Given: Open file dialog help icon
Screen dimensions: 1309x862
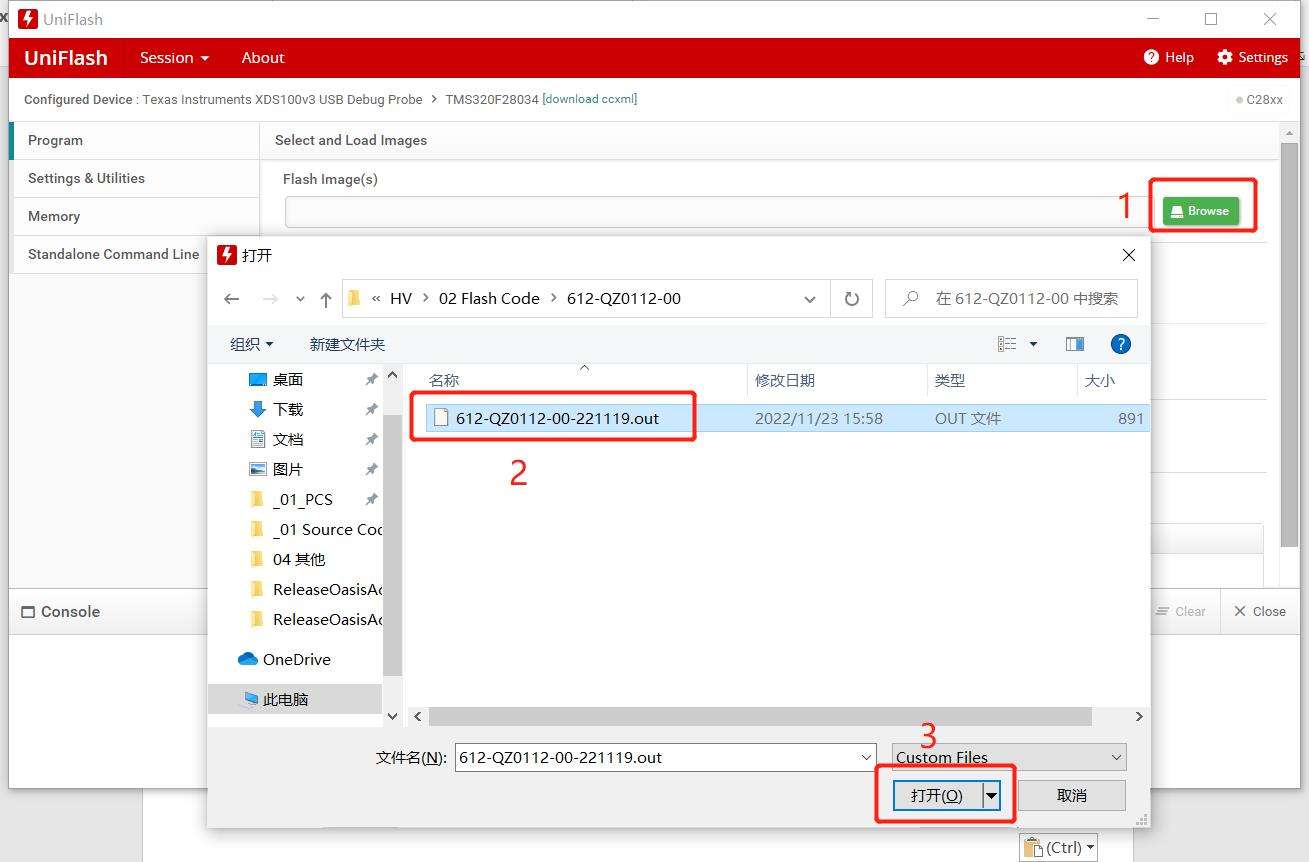Looking at the screenshot, I should [1121, 344].
